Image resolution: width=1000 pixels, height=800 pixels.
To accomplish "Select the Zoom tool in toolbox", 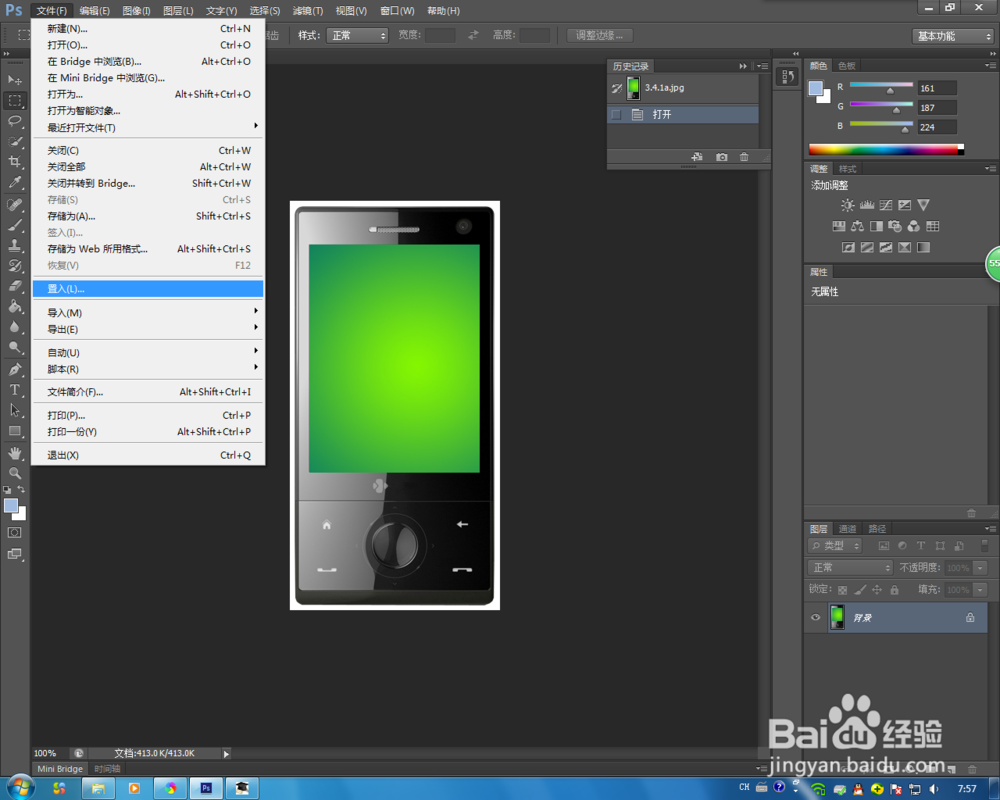I will pyautogui.click(x=15, y=473).
